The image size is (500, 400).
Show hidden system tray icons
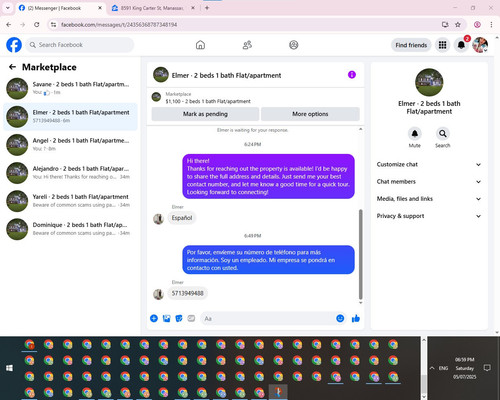pos(432,368)
